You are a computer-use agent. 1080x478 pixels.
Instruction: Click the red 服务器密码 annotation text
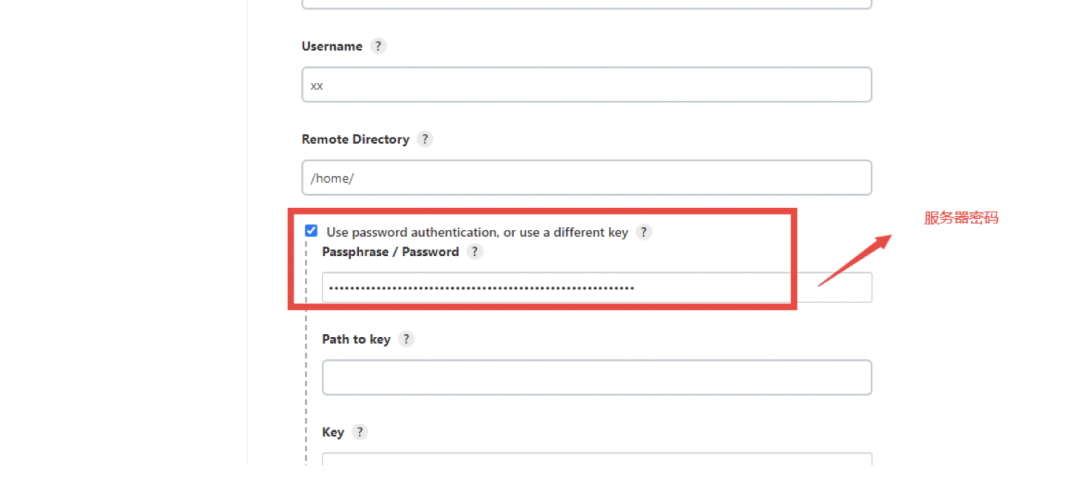point(961,218)
